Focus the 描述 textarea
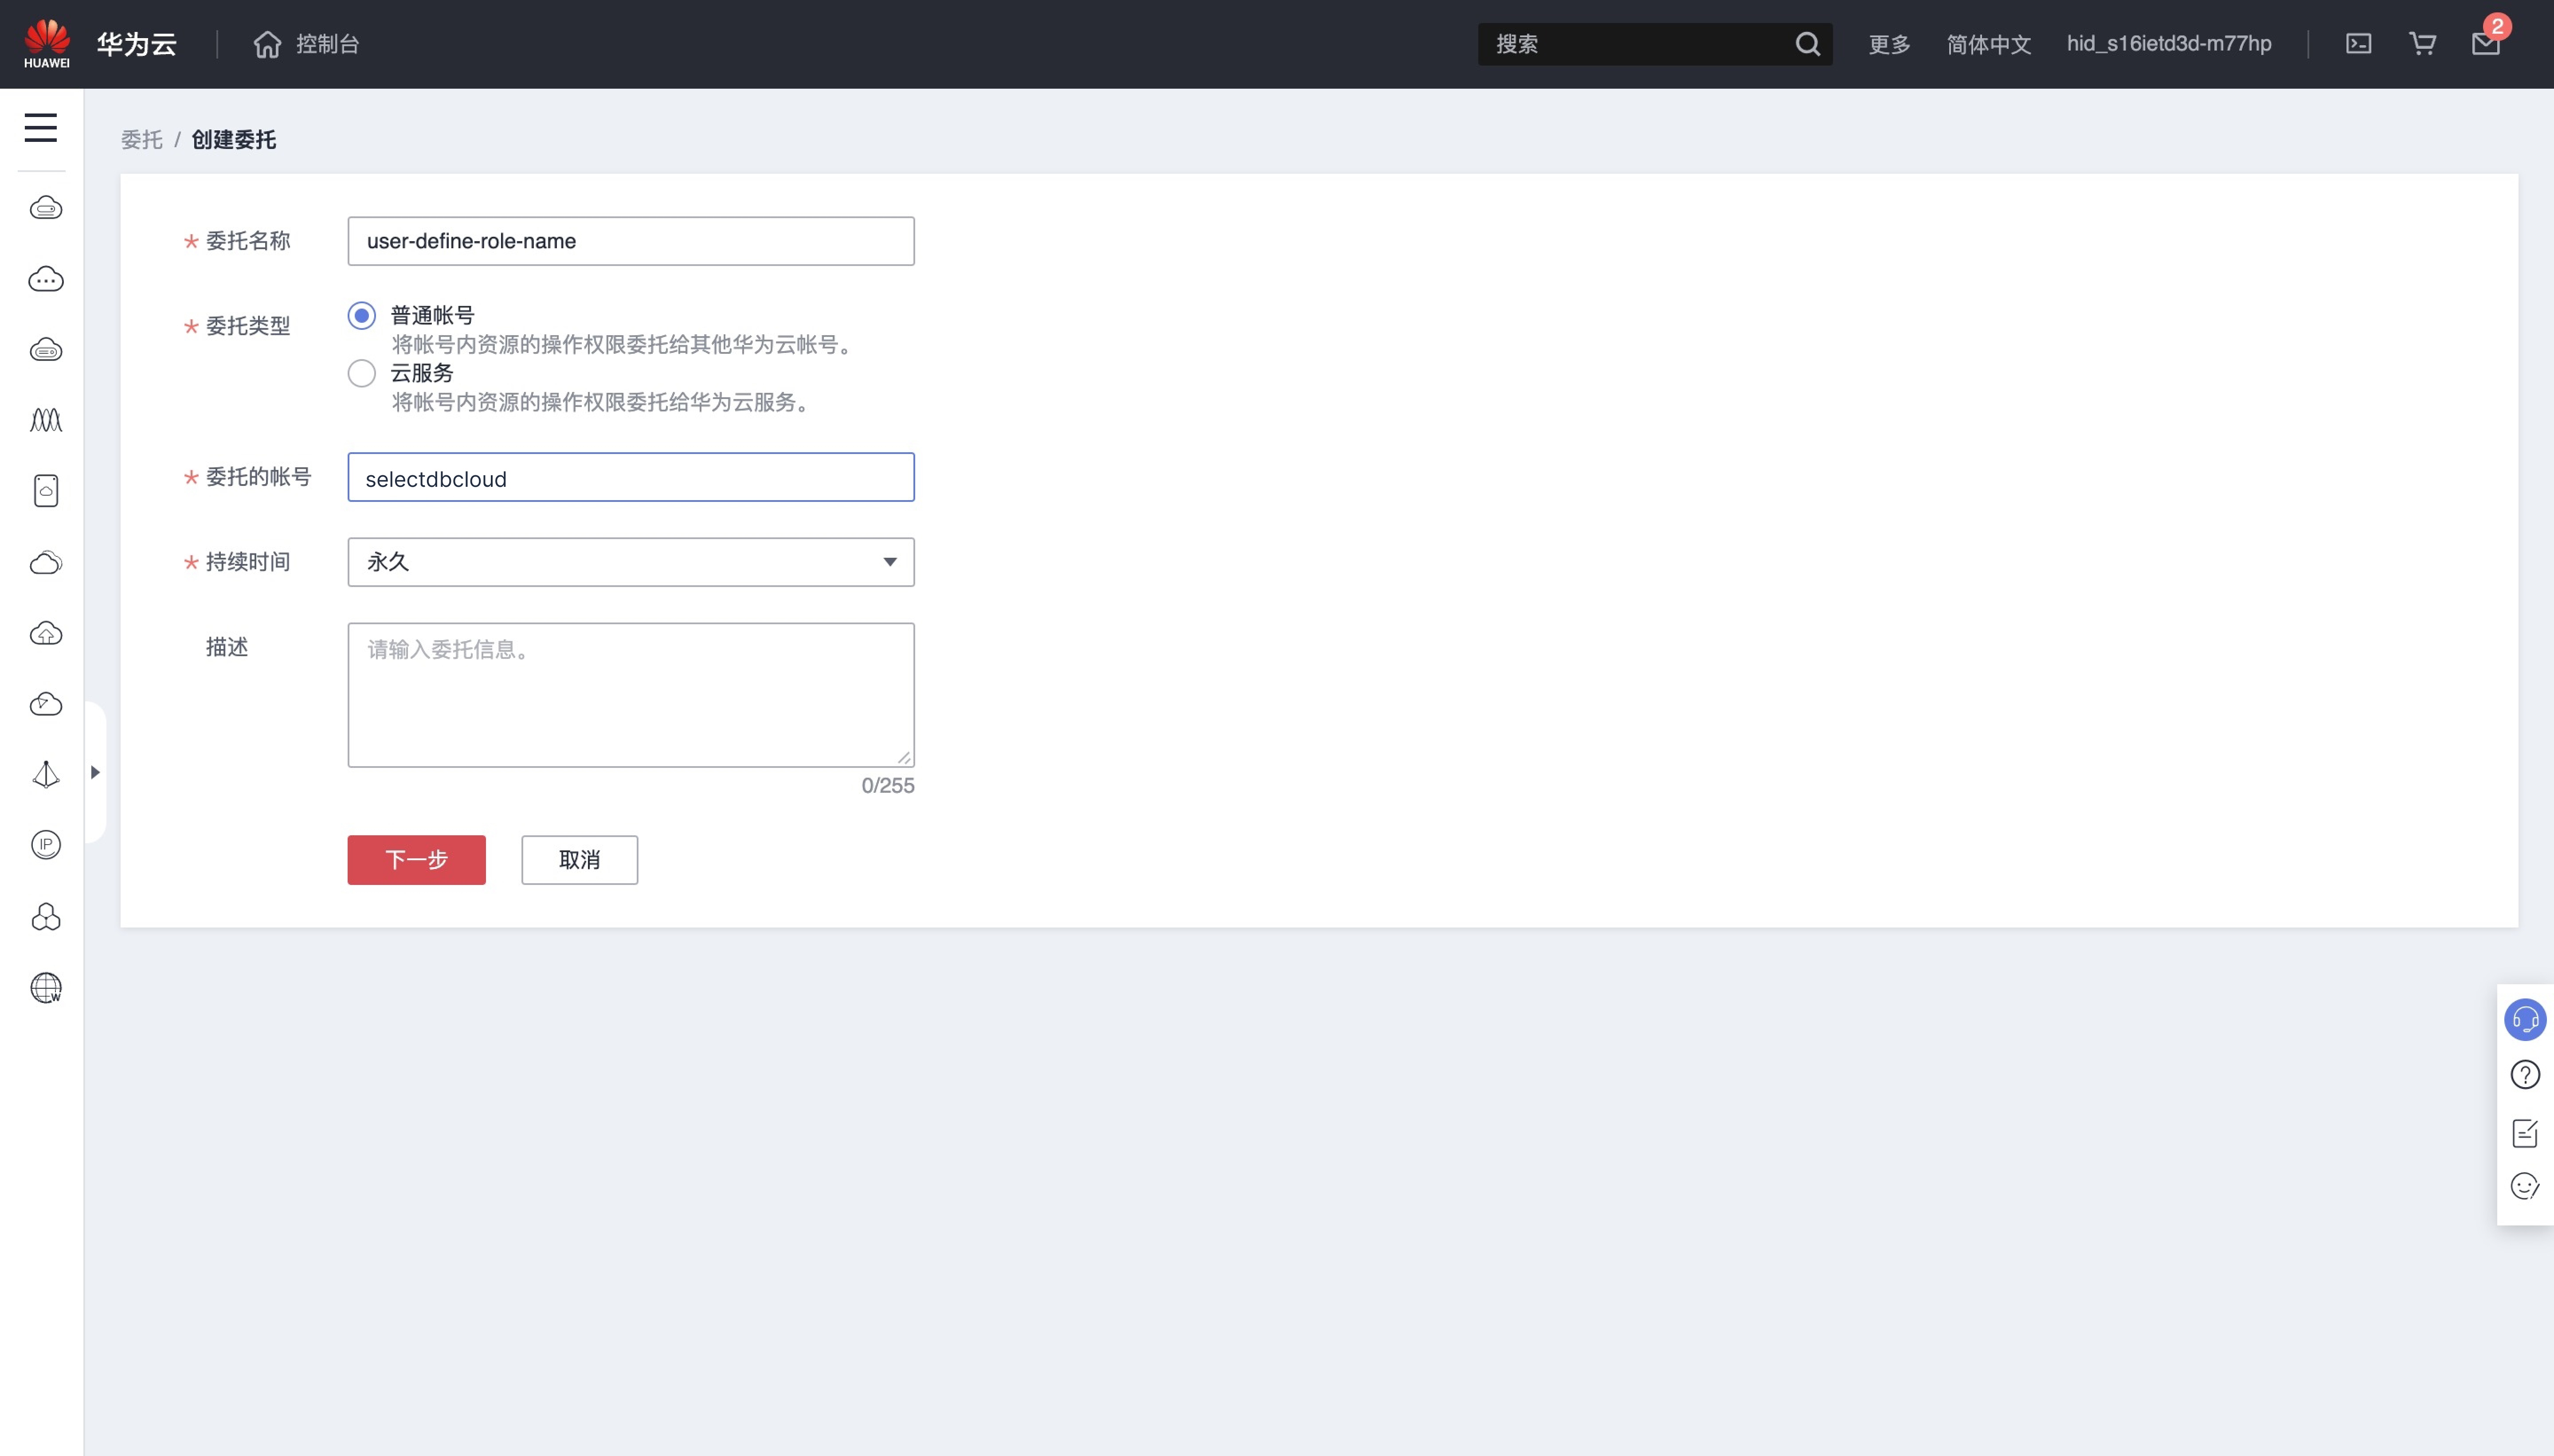Image resolution: width=2554 pixels, height=1456 pixels. (631, 695)
